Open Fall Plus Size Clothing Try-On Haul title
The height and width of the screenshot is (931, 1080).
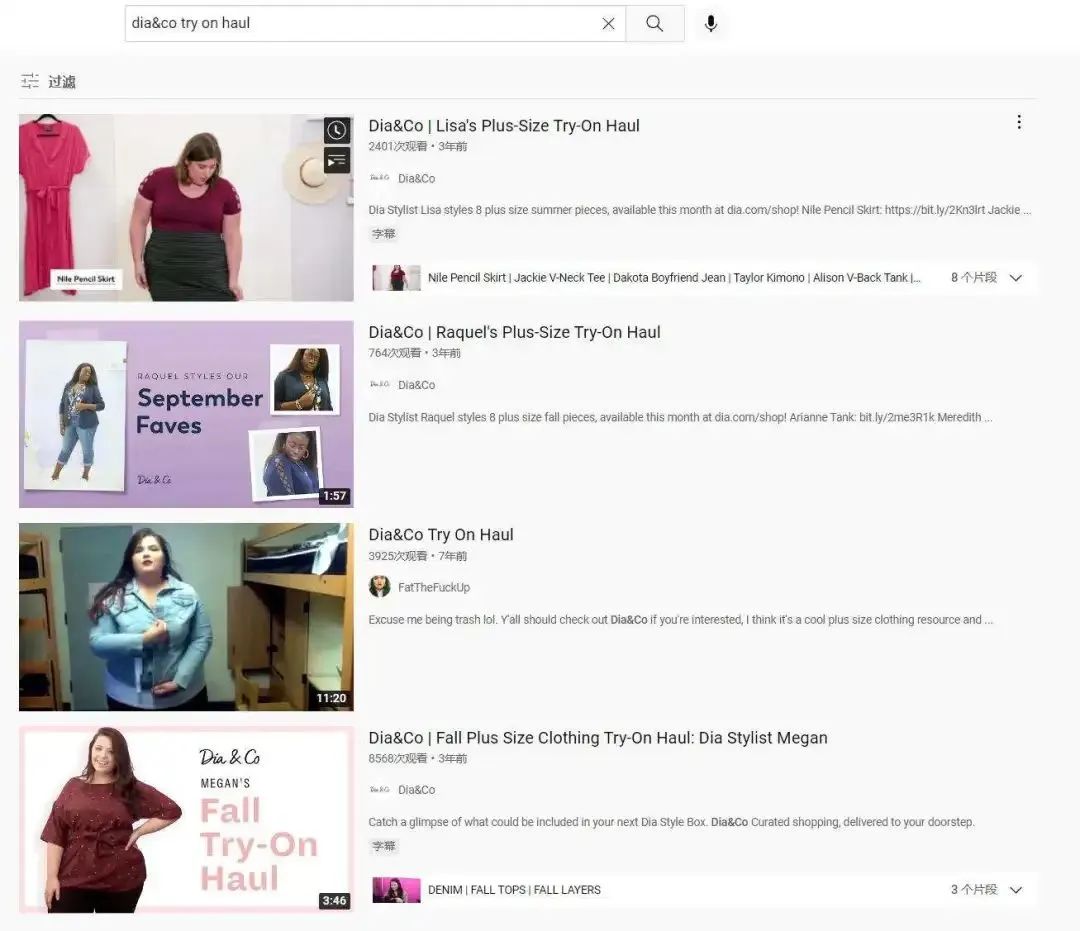(598, 738)
